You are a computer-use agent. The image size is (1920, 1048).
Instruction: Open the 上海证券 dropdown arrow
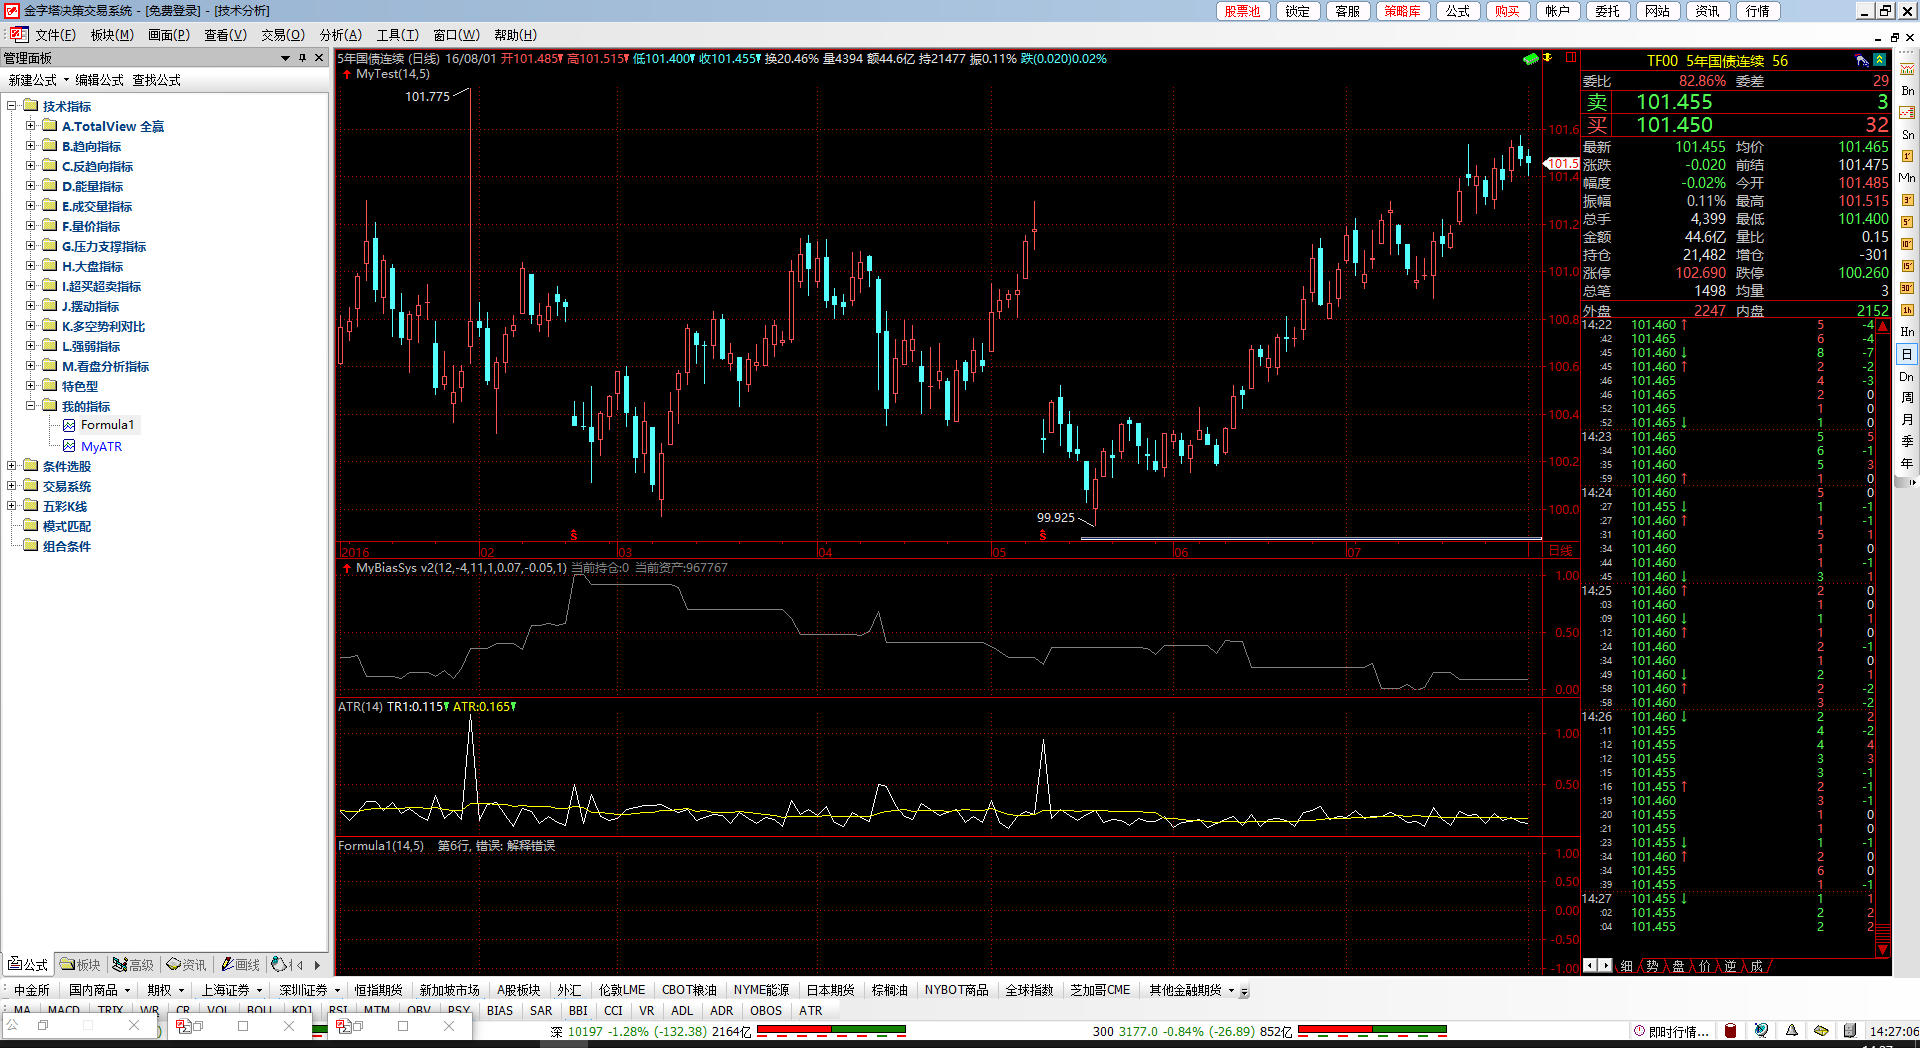point(259,990)
